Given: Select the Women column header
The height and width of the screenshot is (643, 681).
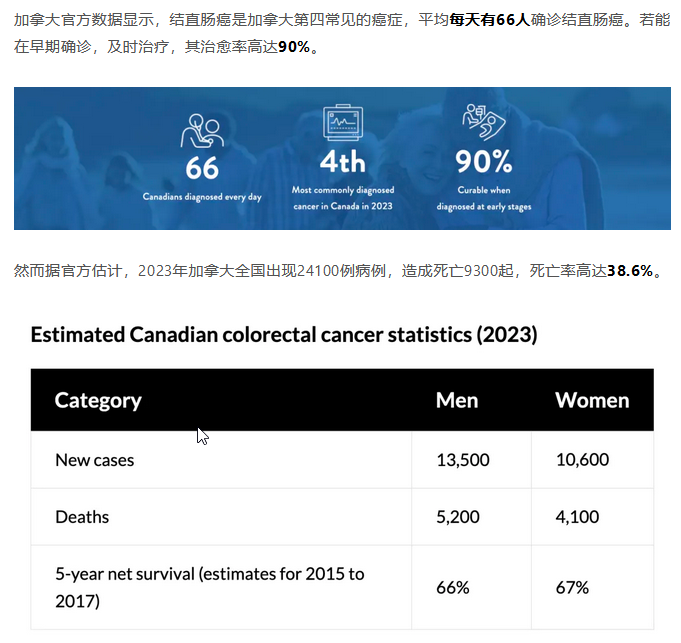Looking at the screenshot, I should (x=592, y=401).
